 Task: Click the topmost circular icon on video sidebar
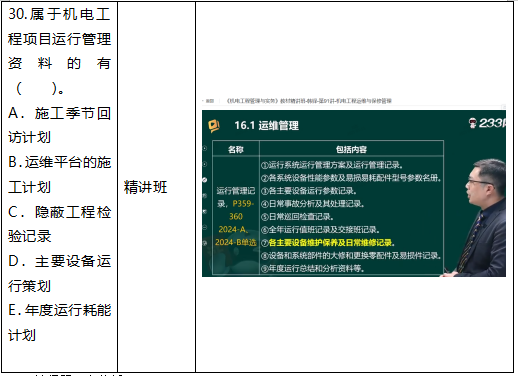(205, 148)
